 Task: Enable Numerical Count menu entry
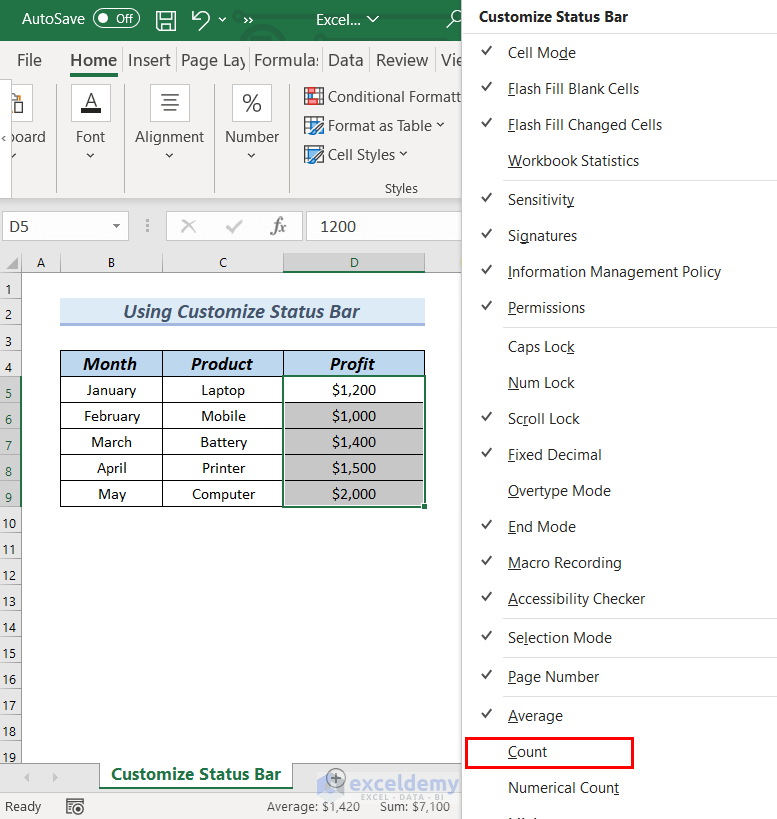click(x=619, y=788)
